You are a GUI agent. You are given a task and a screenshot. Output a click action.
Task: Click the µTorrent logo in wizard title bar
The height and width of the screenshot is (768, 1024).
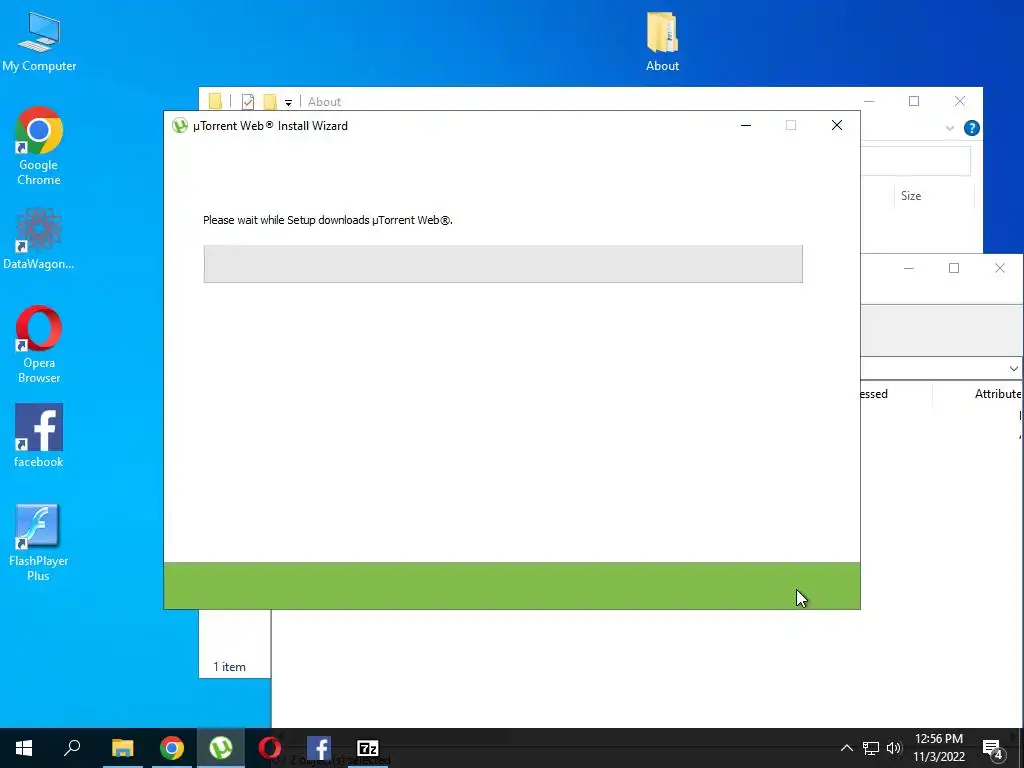click(180, 125)
